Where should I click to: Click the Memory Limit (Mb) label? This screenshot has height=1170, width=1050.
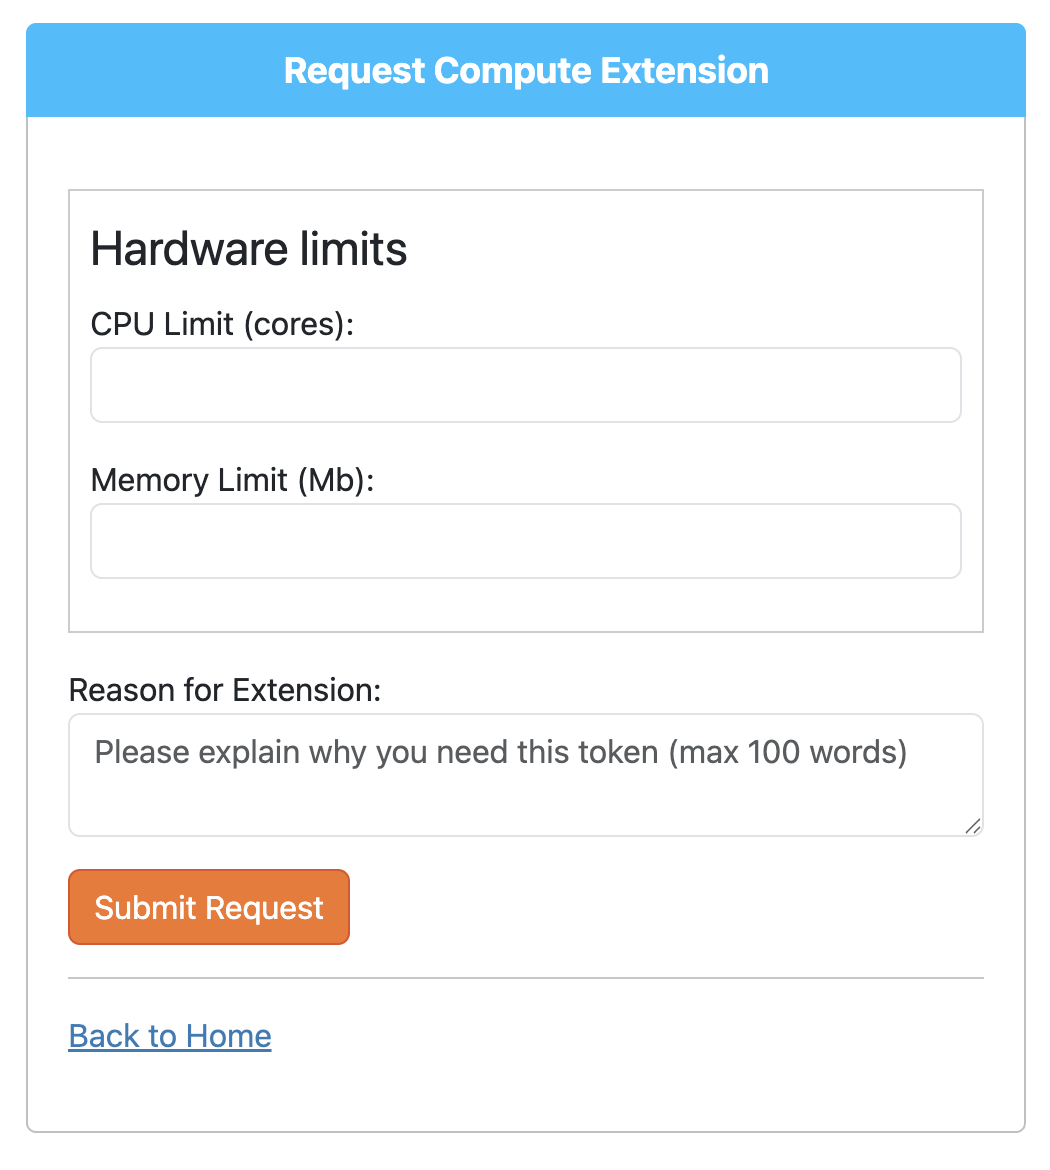click(232, 480)
